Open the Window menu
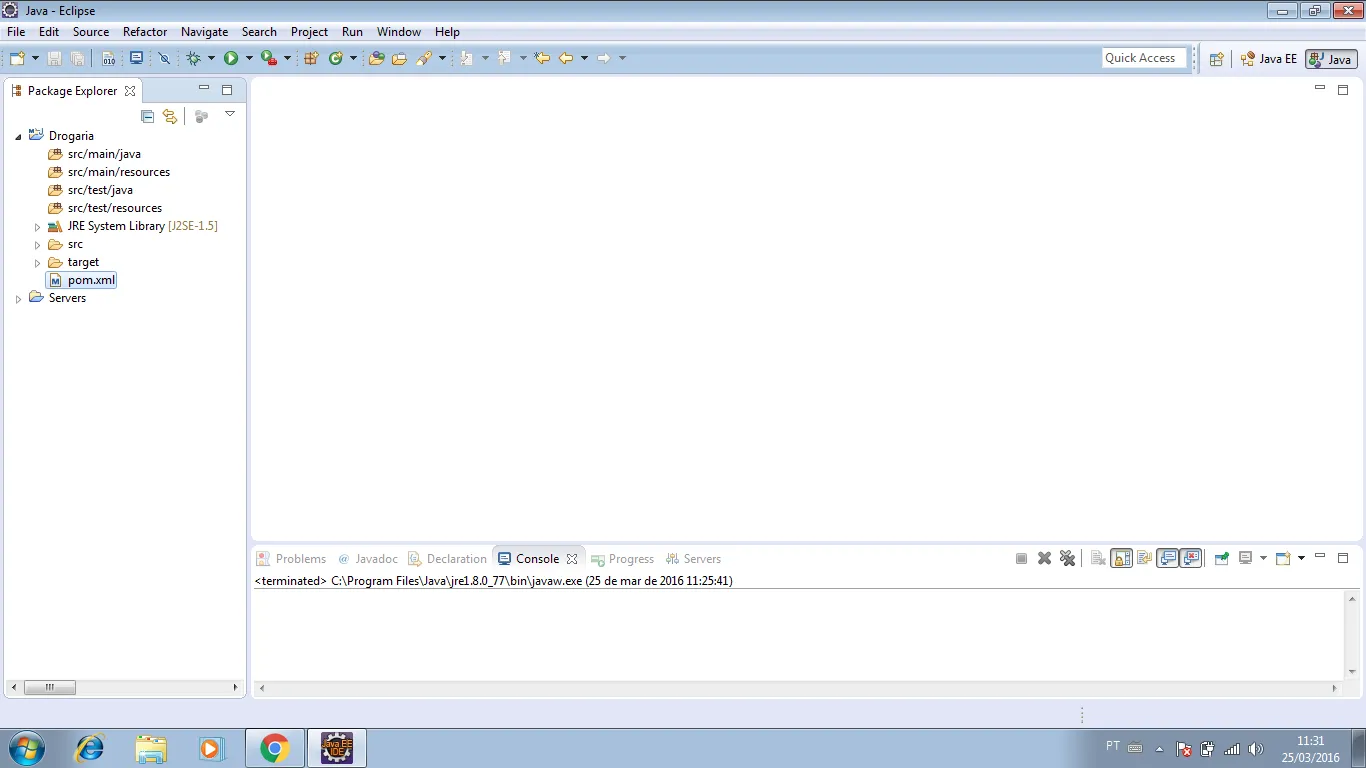Viewport: 1366px width, 768px height. pos(399,32)
